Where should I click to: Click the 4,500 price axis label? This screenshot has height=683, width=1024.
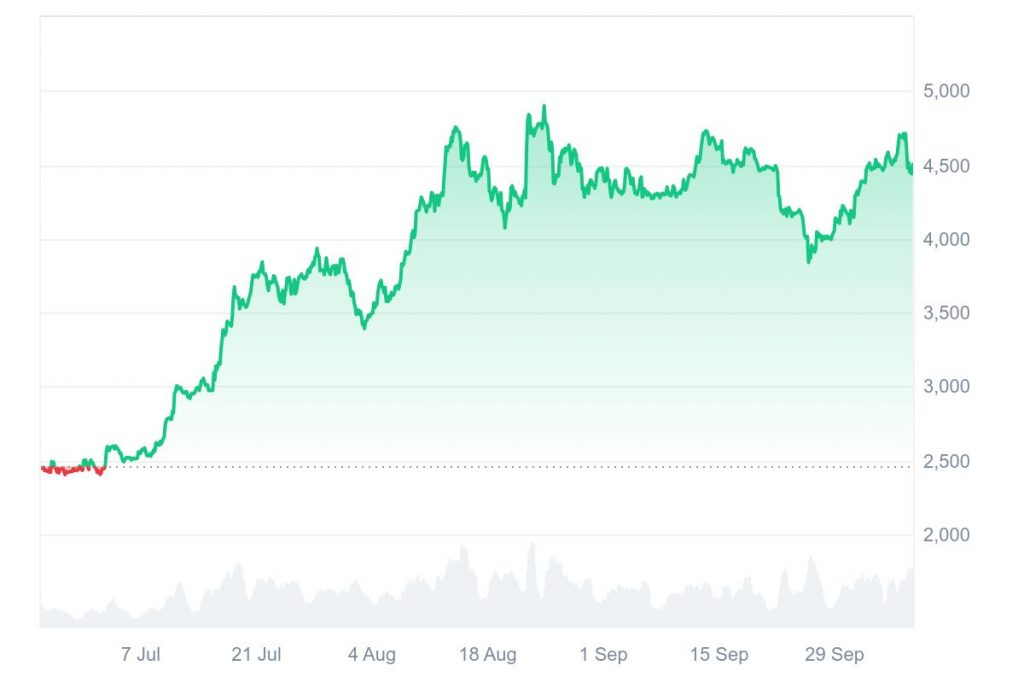[x=947, y=165]
